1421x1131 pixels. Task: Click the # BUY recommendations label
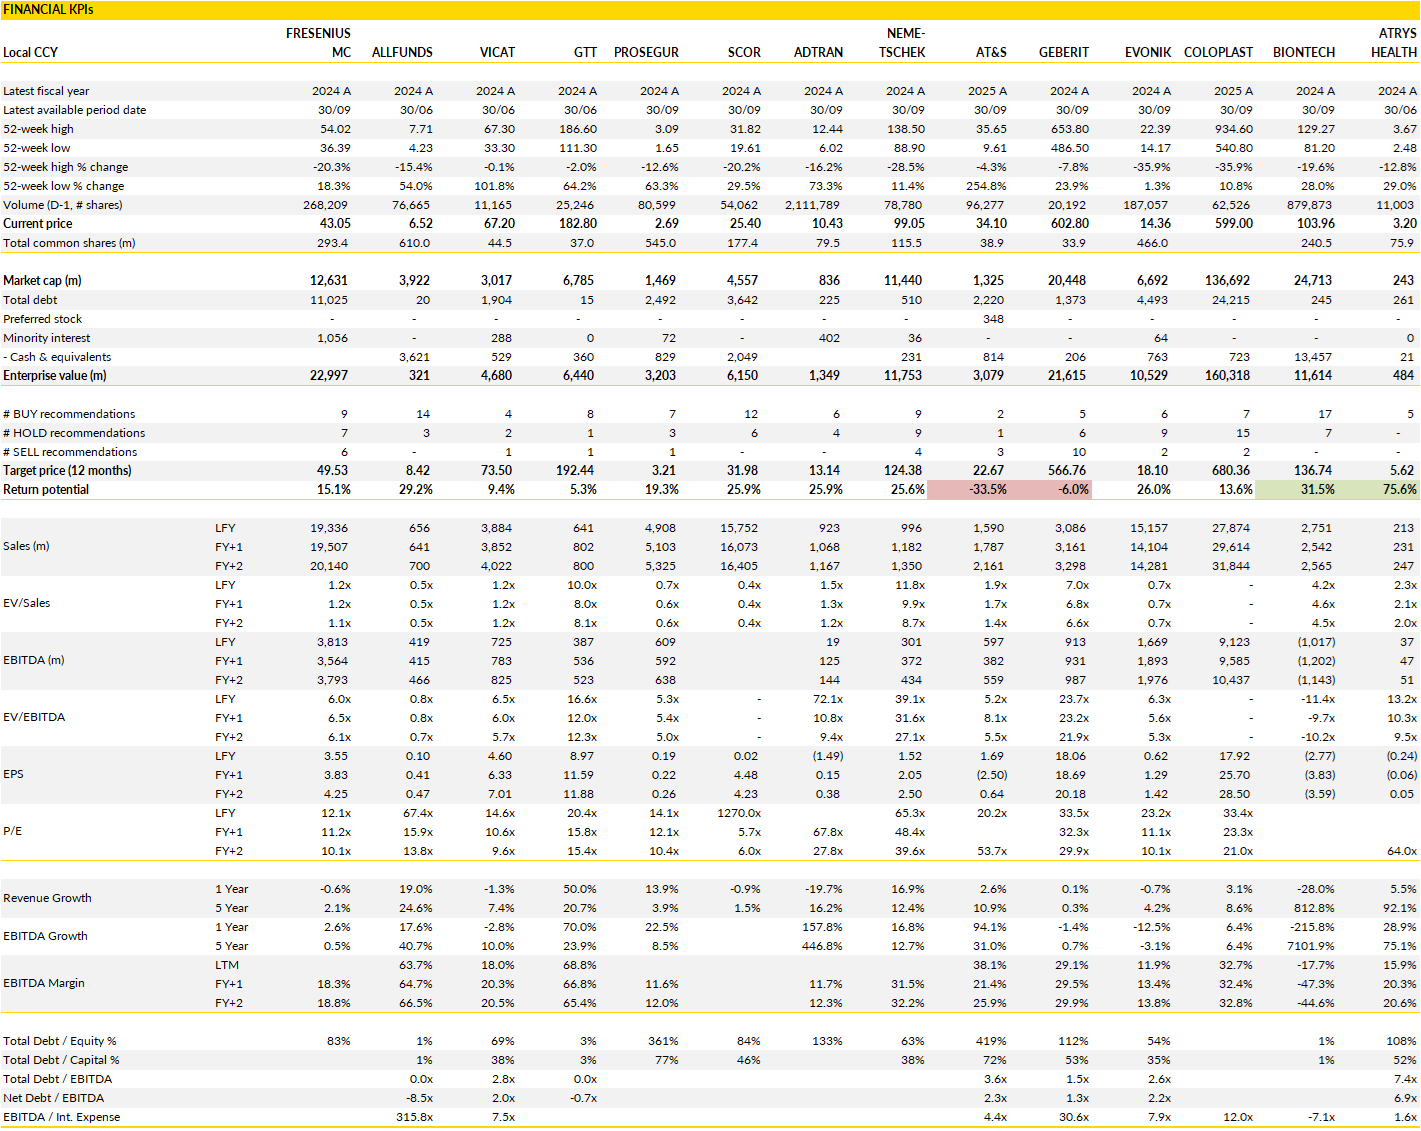69,414
